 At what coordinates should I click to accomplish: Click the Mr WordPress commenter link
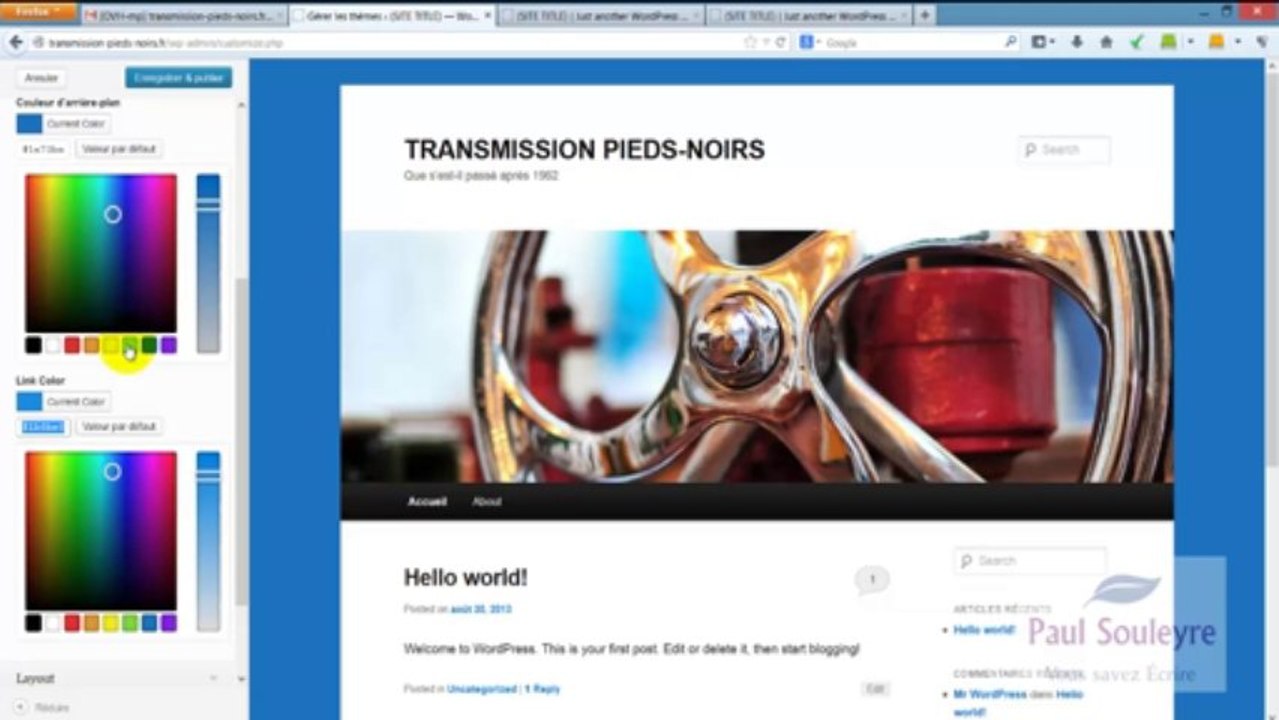click(x=990, y=694)
